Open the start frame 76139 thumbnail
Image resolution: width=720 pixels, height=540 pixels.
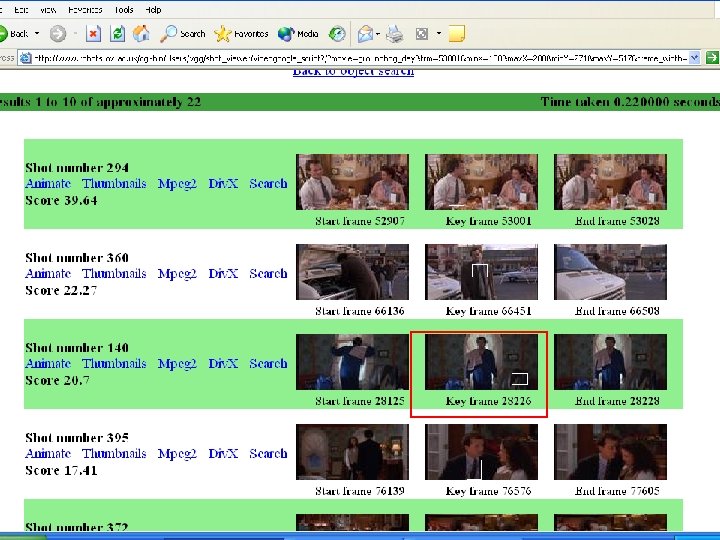352,452
